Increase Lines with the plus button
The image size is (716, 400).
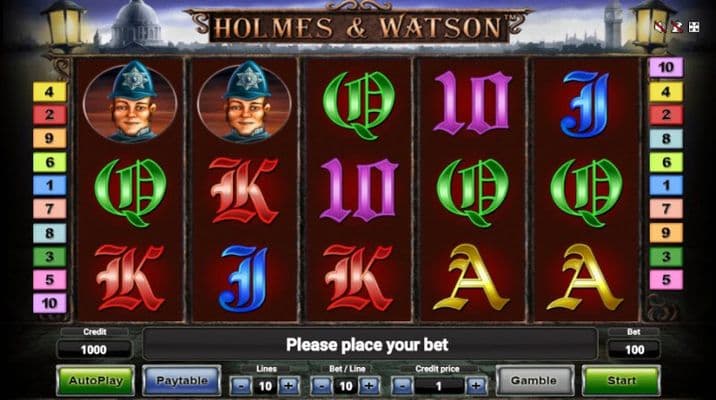289,386
